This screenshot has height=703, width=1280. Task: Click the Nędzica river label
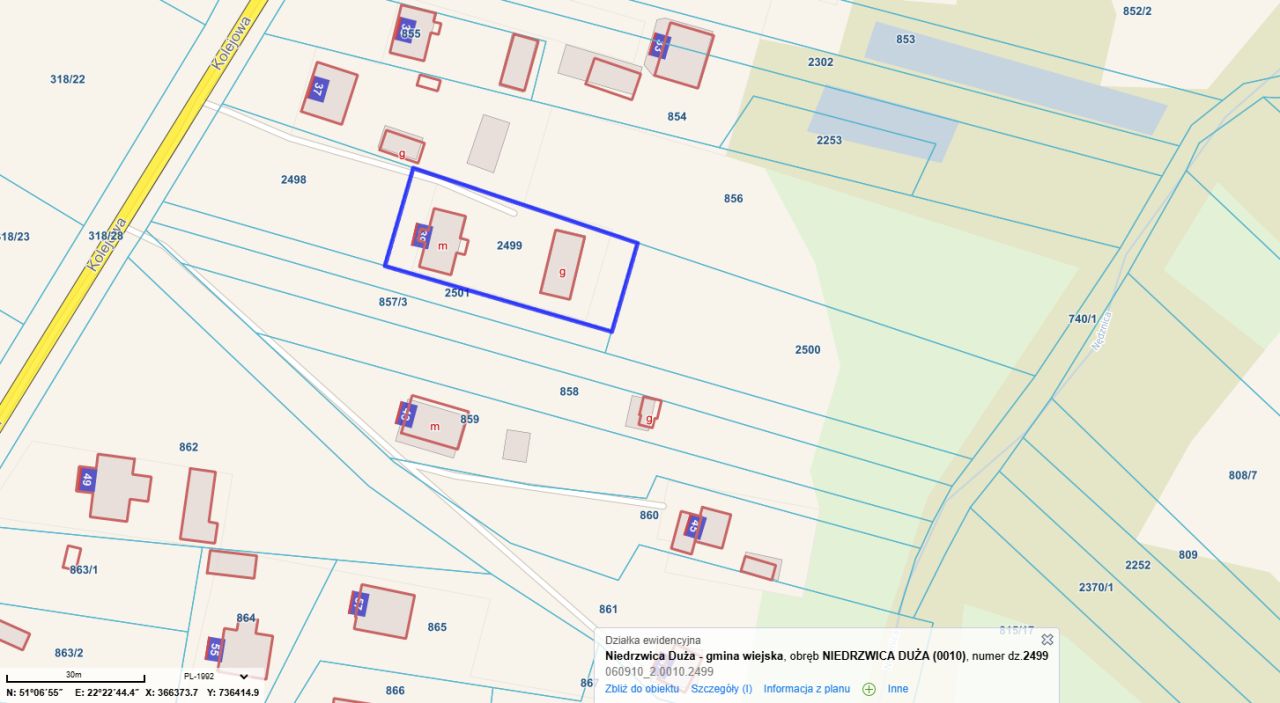(1102, 331)
